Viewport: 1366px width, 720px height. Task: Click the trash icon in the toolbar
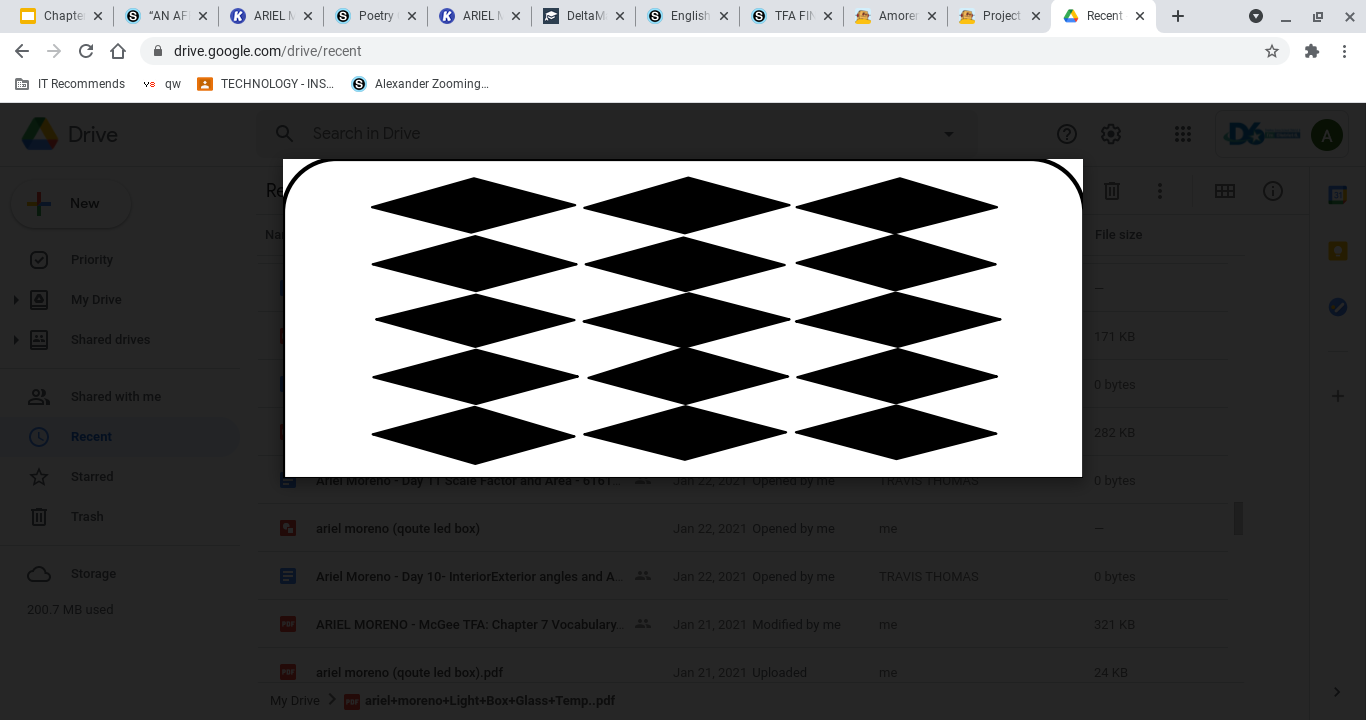point(1111,191)
